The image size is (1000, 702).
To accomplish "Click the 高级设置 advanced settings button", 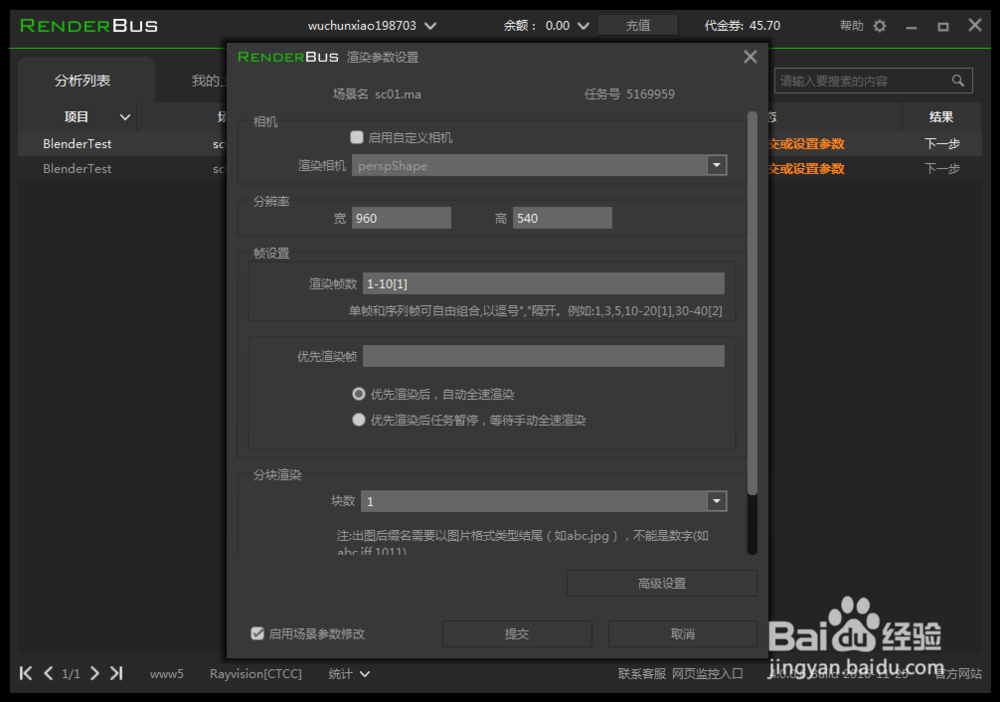I will (662, 583).
